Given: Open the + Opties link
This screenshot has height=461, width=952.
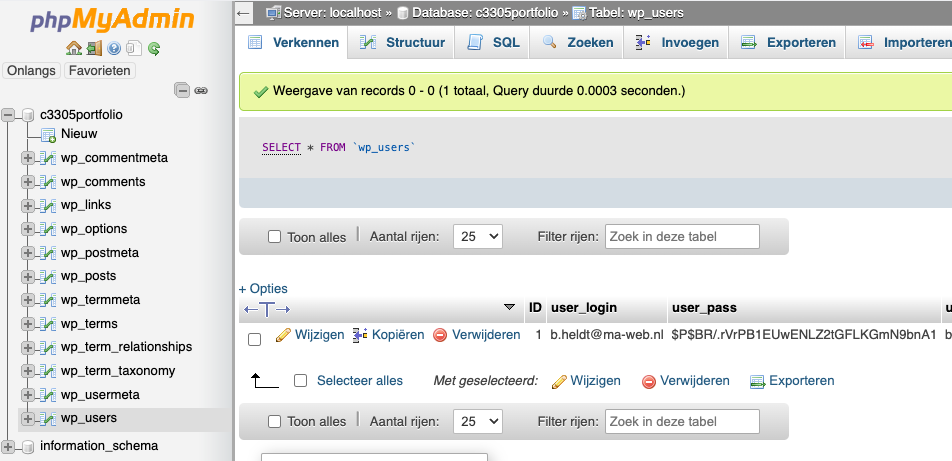Looking at the screenshot, I should [263, 289].
